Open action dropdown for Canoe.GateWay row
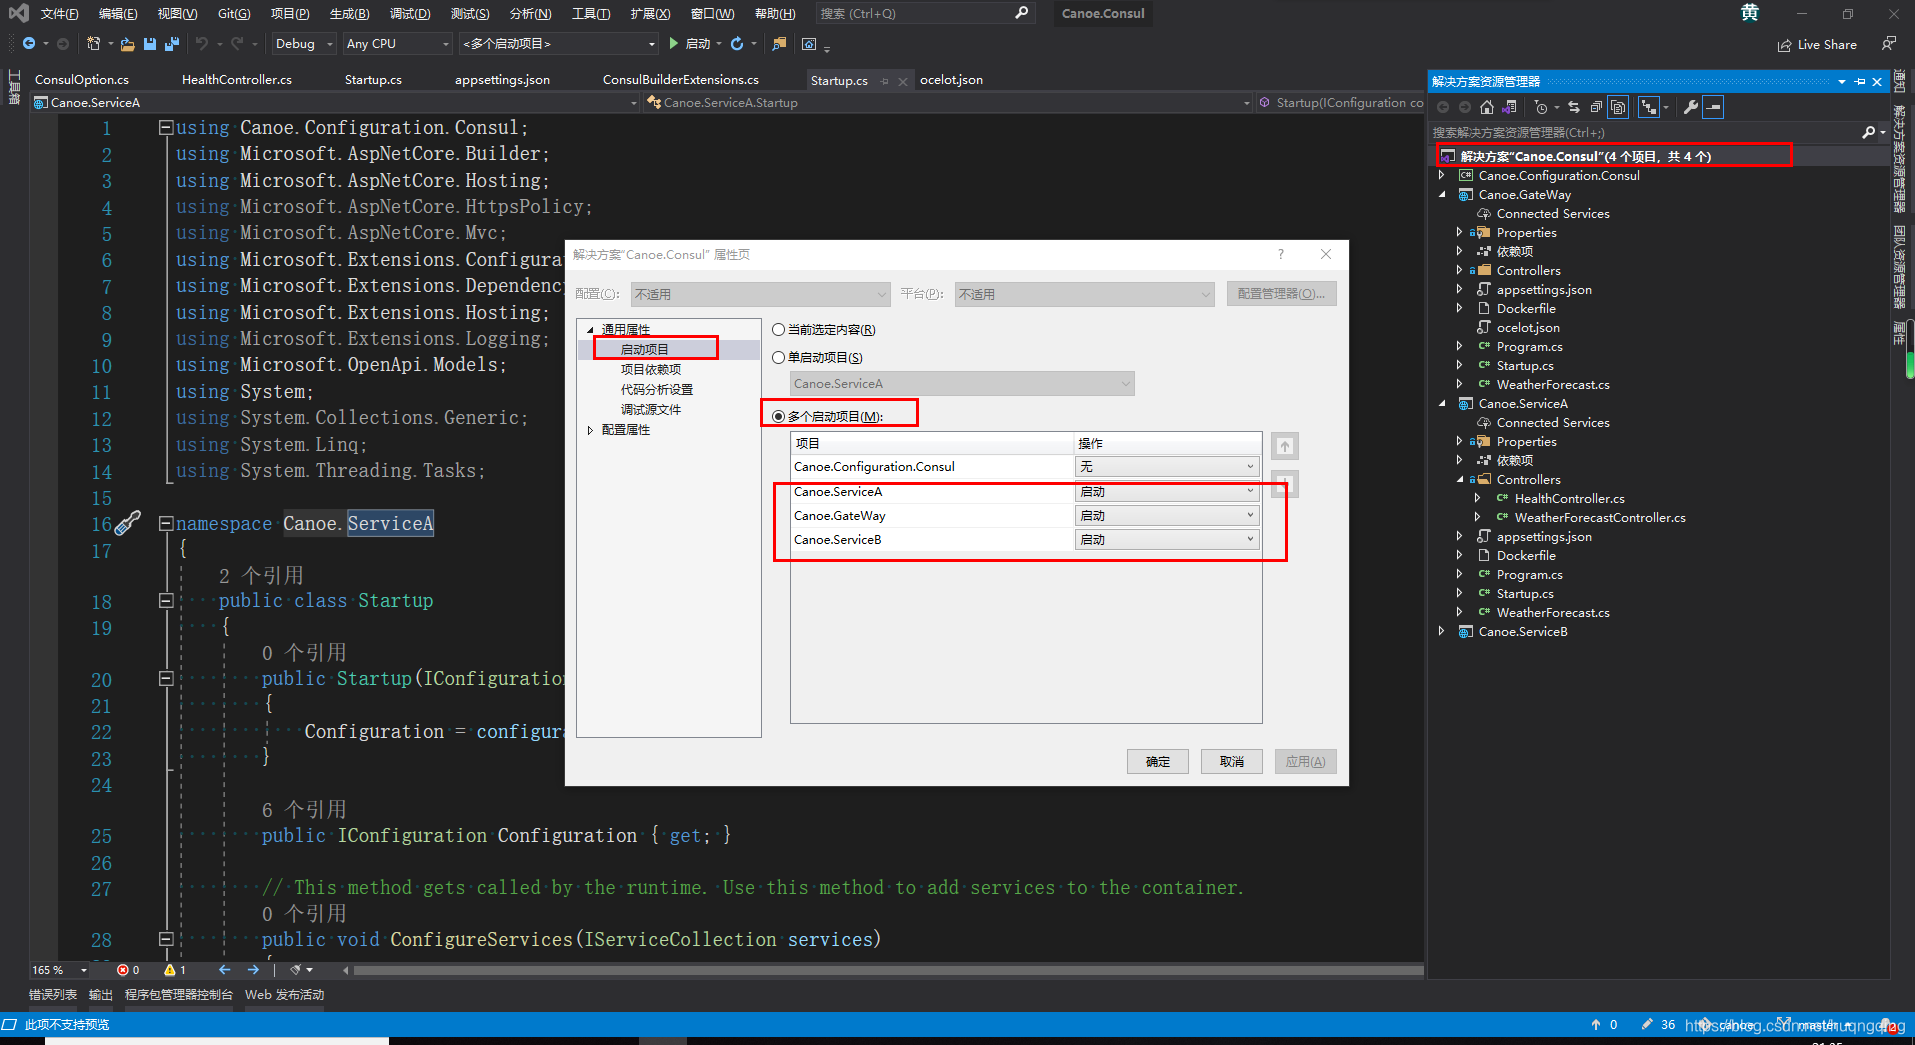The width and height of the screenshot is (1915, 1045). 1167,516
